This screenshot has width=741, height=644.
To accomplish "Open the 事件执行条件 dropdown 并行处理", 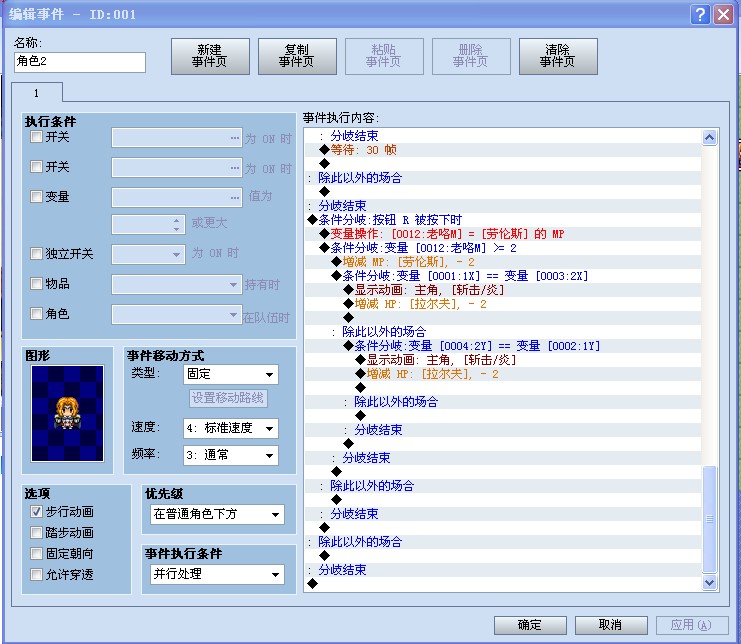I will tap(217, 575).
